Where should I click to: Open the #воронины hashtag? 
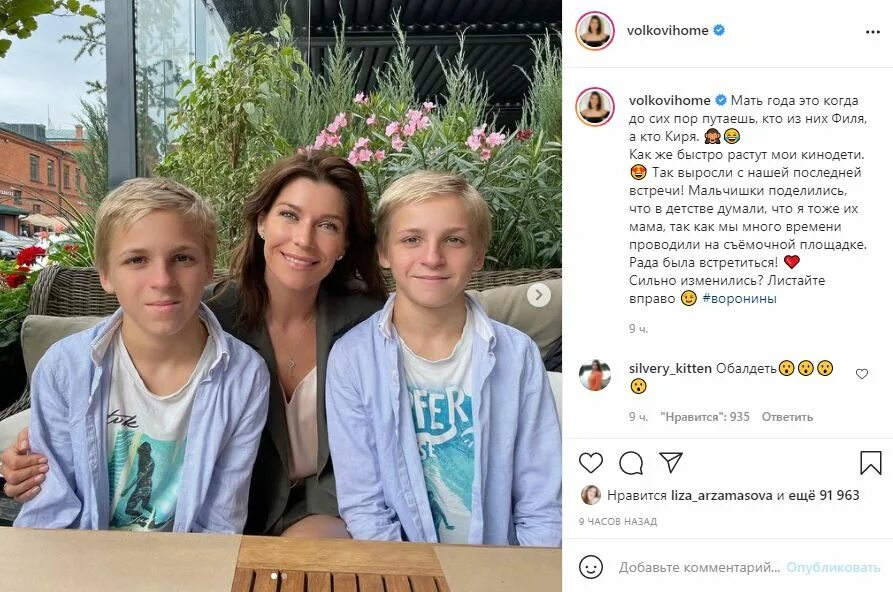739,298
